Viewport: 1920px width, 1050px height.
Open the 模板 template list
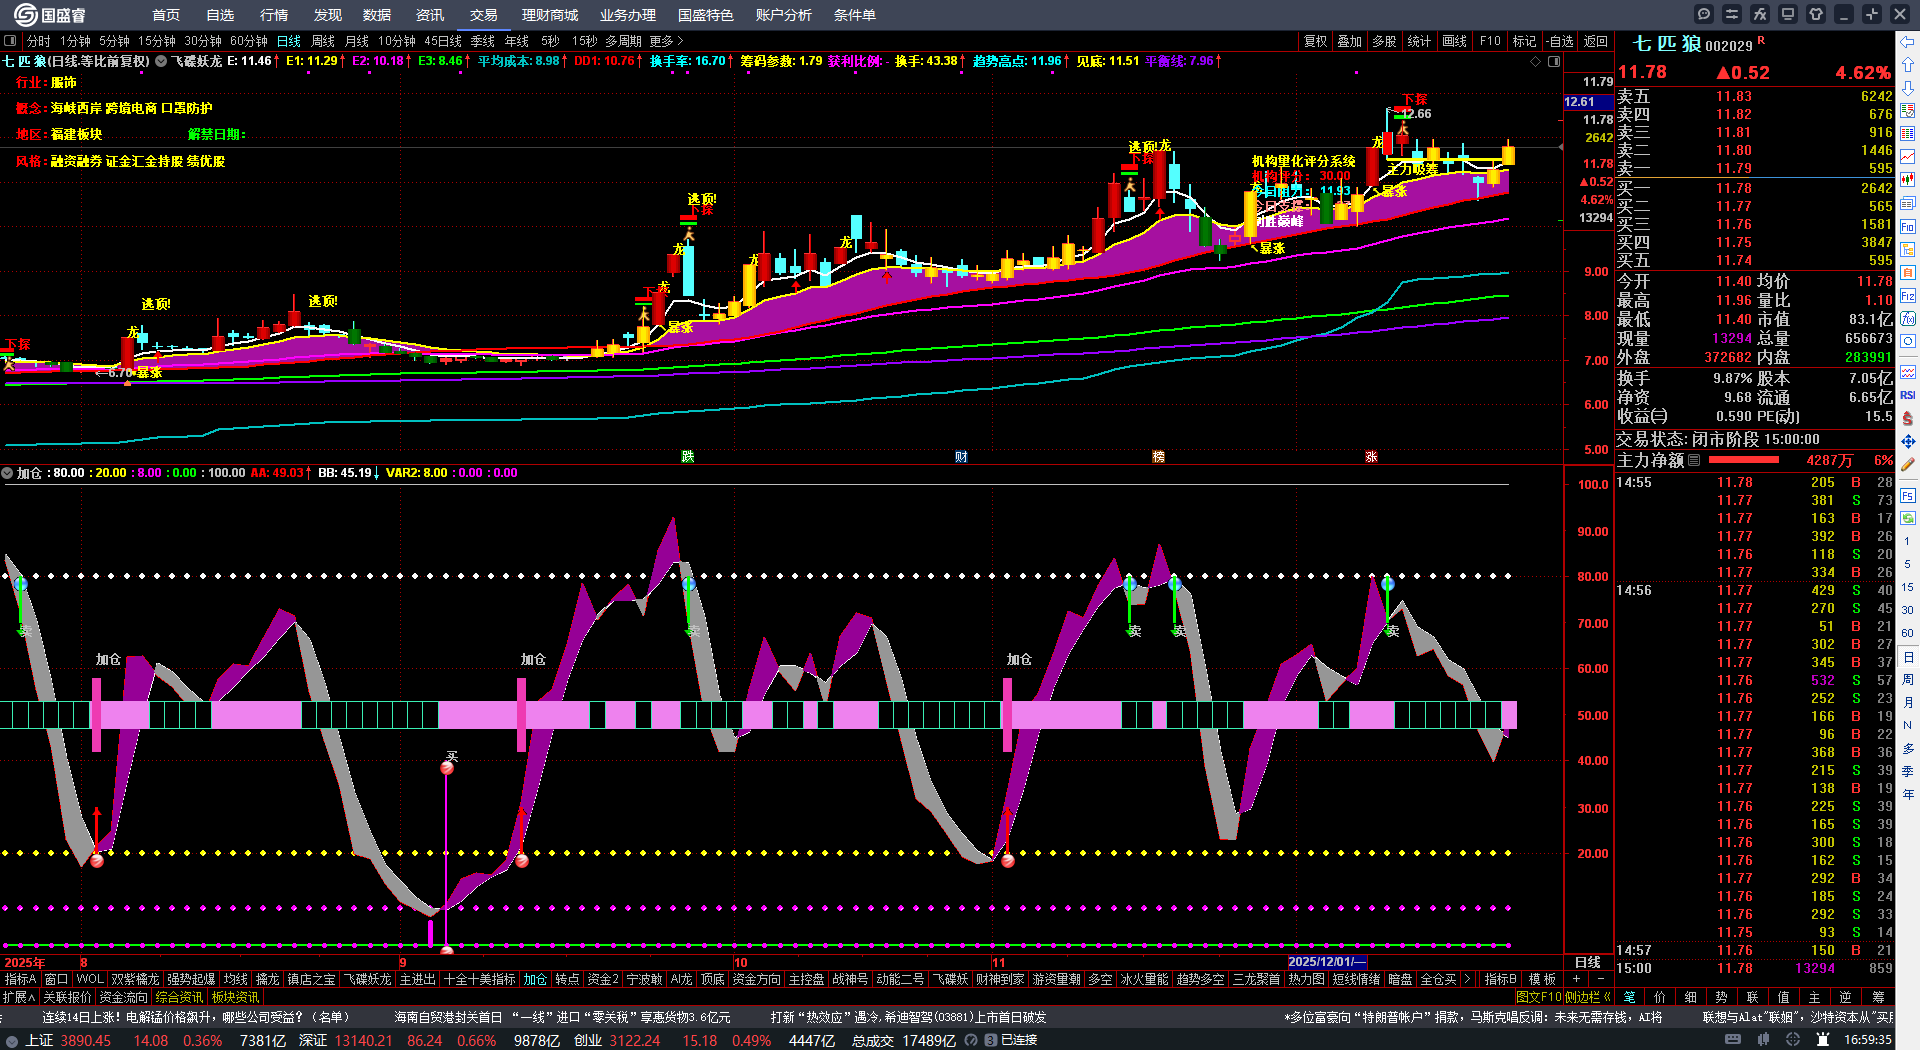click(1543, 979)
